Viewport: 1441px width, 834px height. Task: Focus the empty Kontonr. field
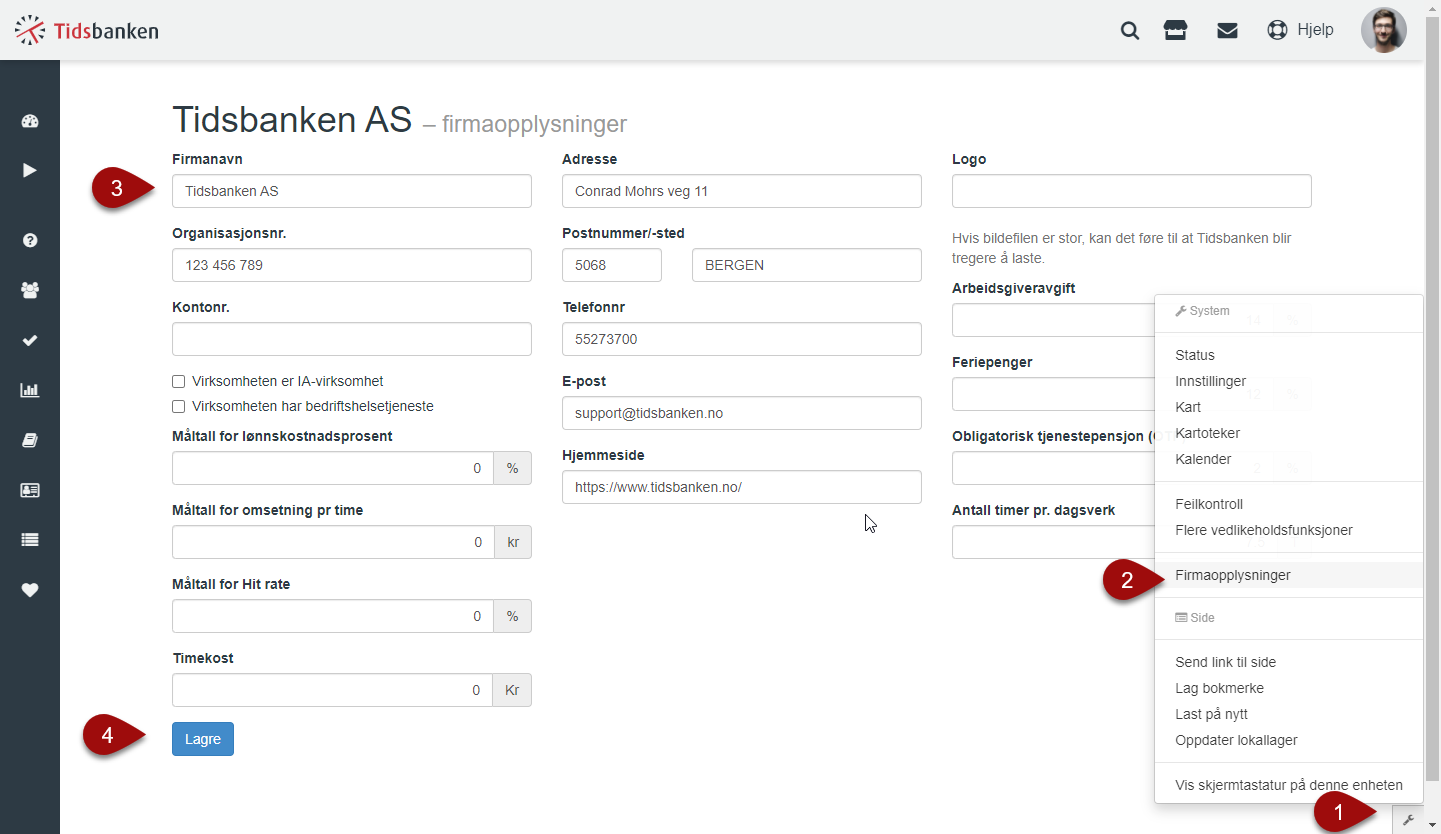pos(352,339)
